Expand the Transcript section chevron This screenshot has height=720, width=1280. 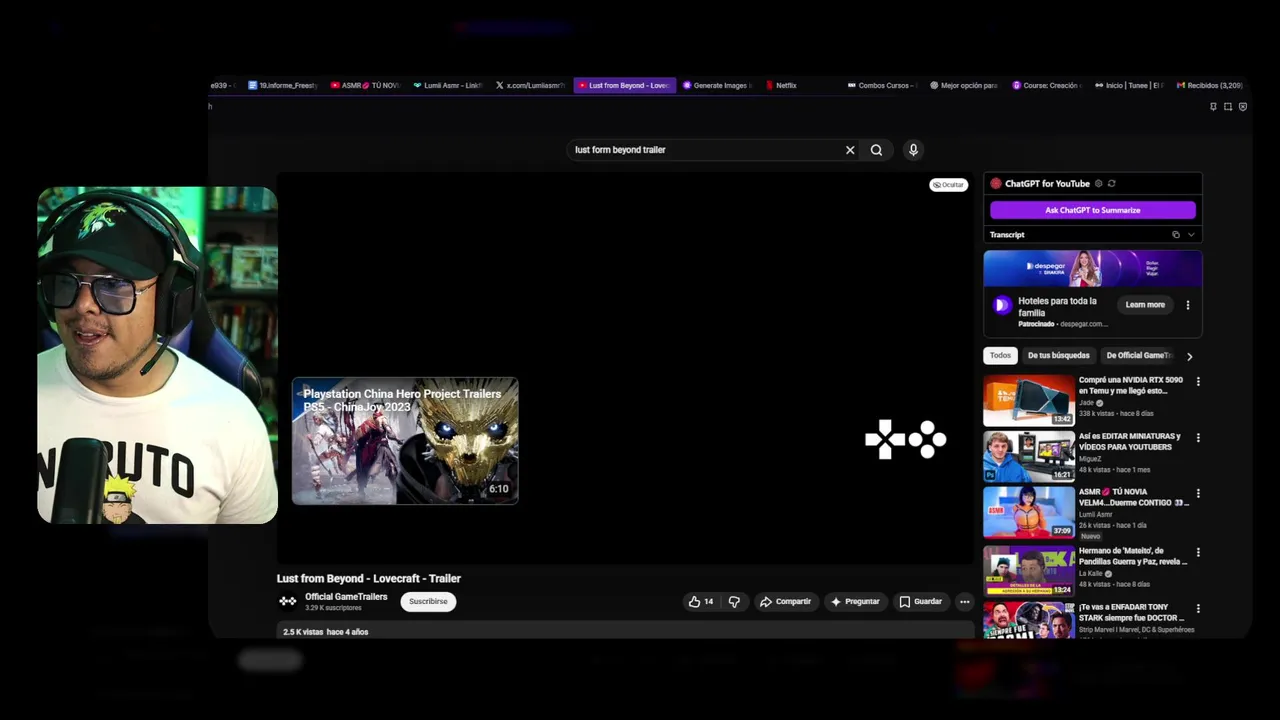(1191, 235)
